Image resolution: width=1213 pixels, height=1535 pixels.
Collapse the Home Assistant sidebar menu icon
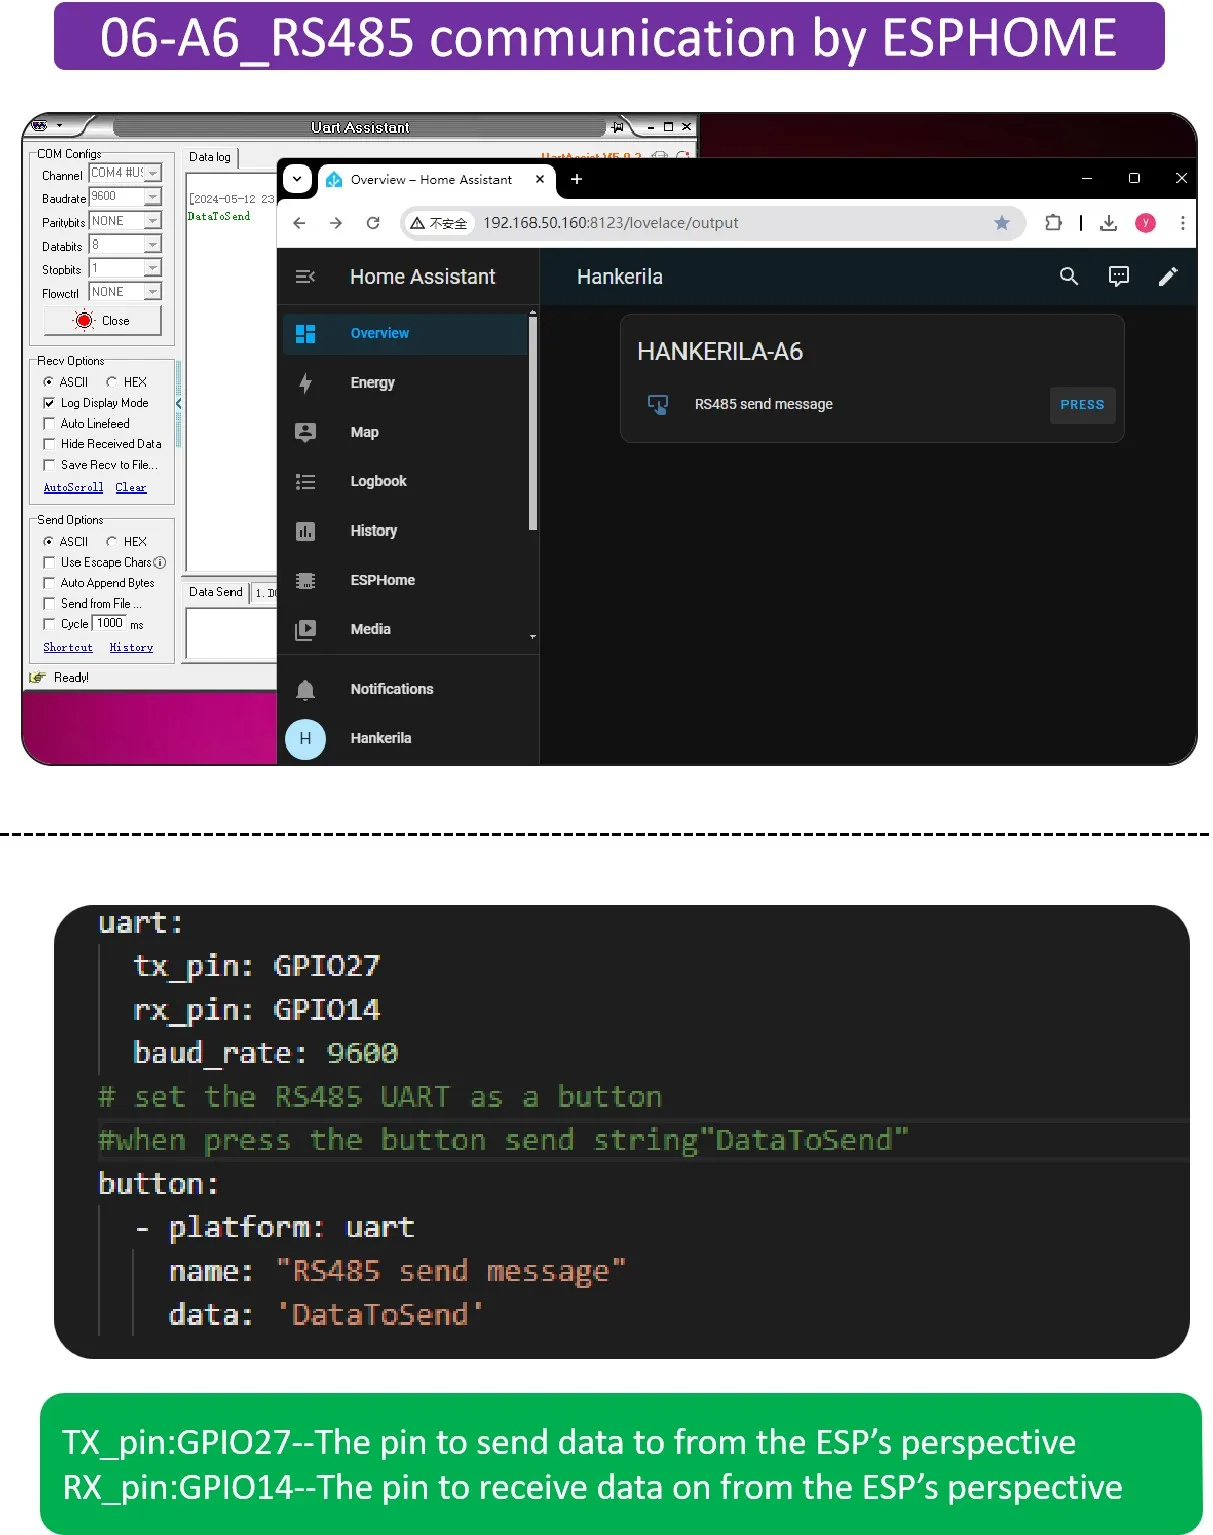click(305, 277)
